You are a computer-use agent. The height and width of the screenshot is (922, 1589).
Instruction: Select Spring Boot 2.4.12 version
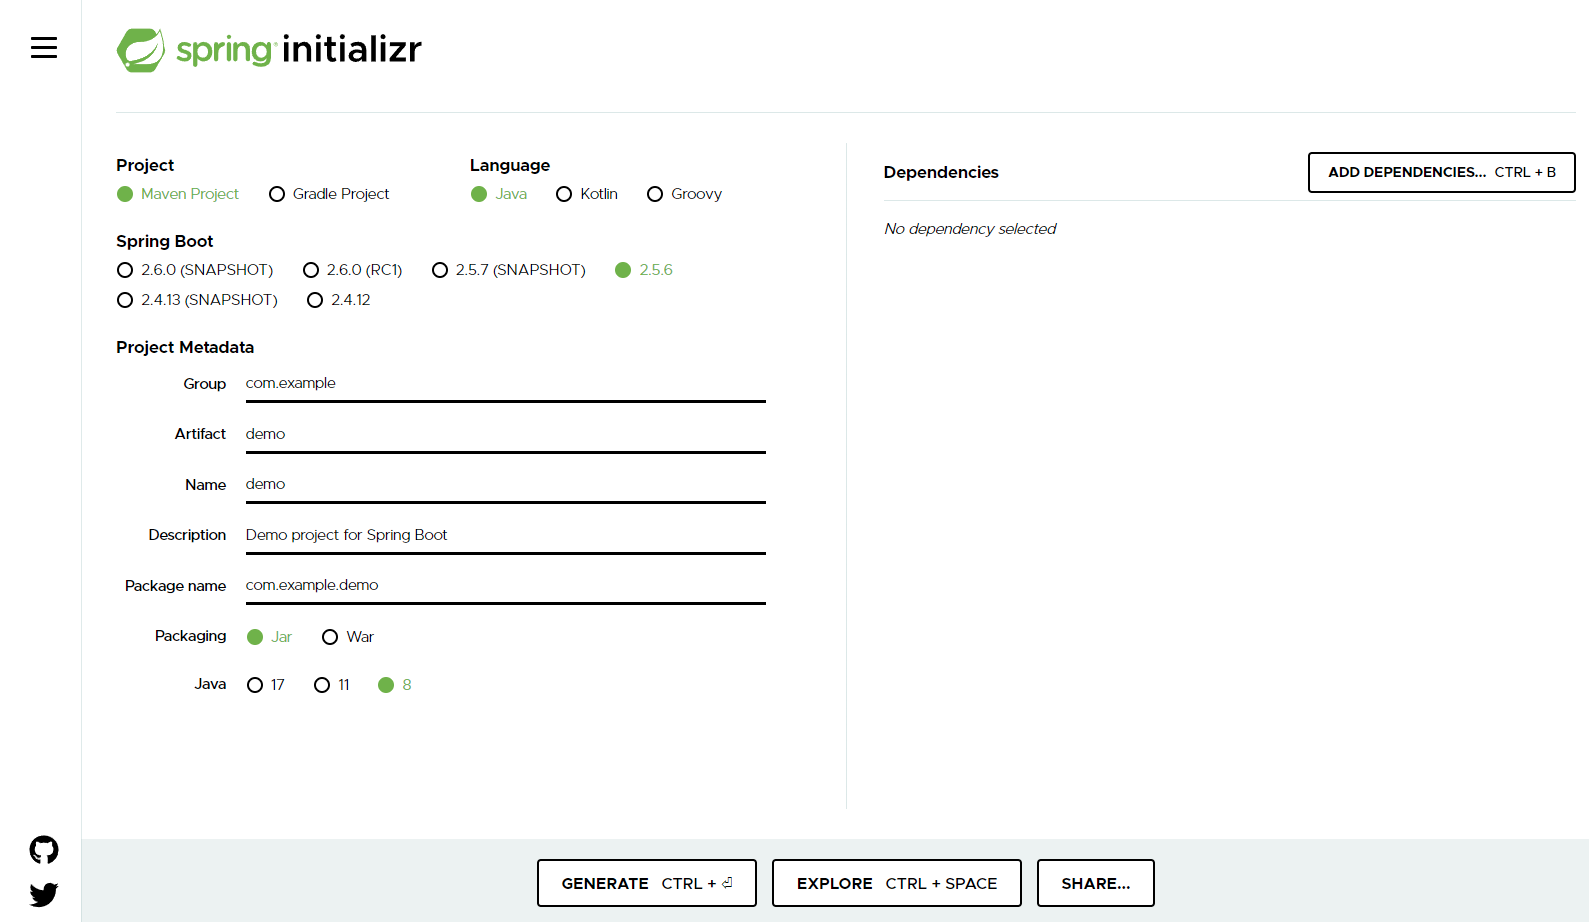(339, 300)
